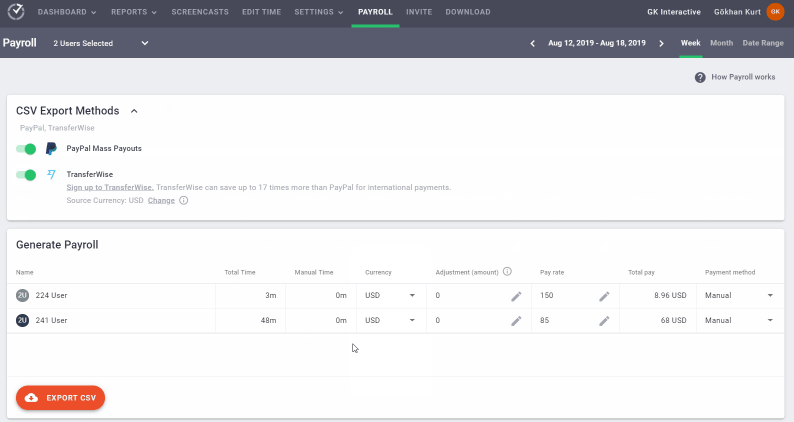Switch to the Week view tab
The width and height of the screenshot is (794, 422).
pyautogui.click(x=691, y=43)
